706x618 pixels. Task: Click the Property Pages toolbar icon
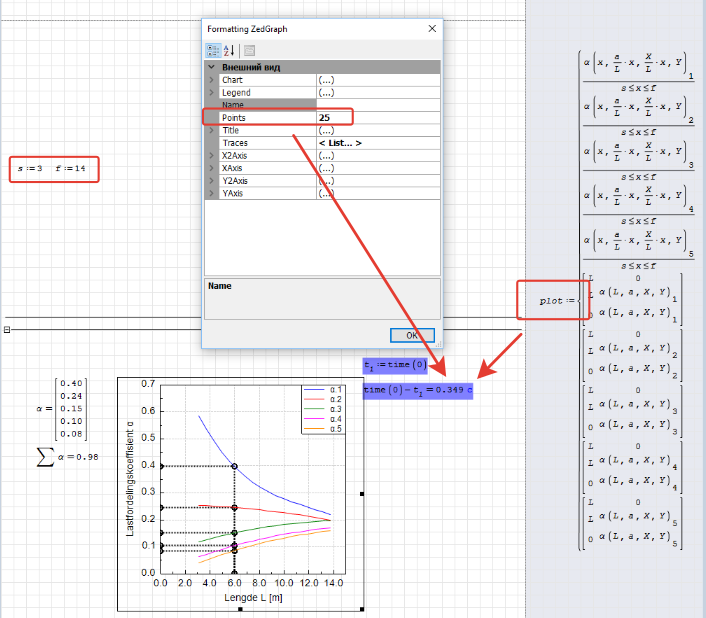[x=249, y=50]
